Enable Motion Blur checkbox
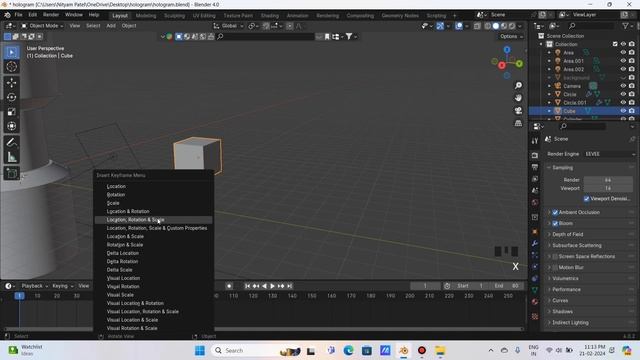The image size is (640, 360). tap(555, 267)
